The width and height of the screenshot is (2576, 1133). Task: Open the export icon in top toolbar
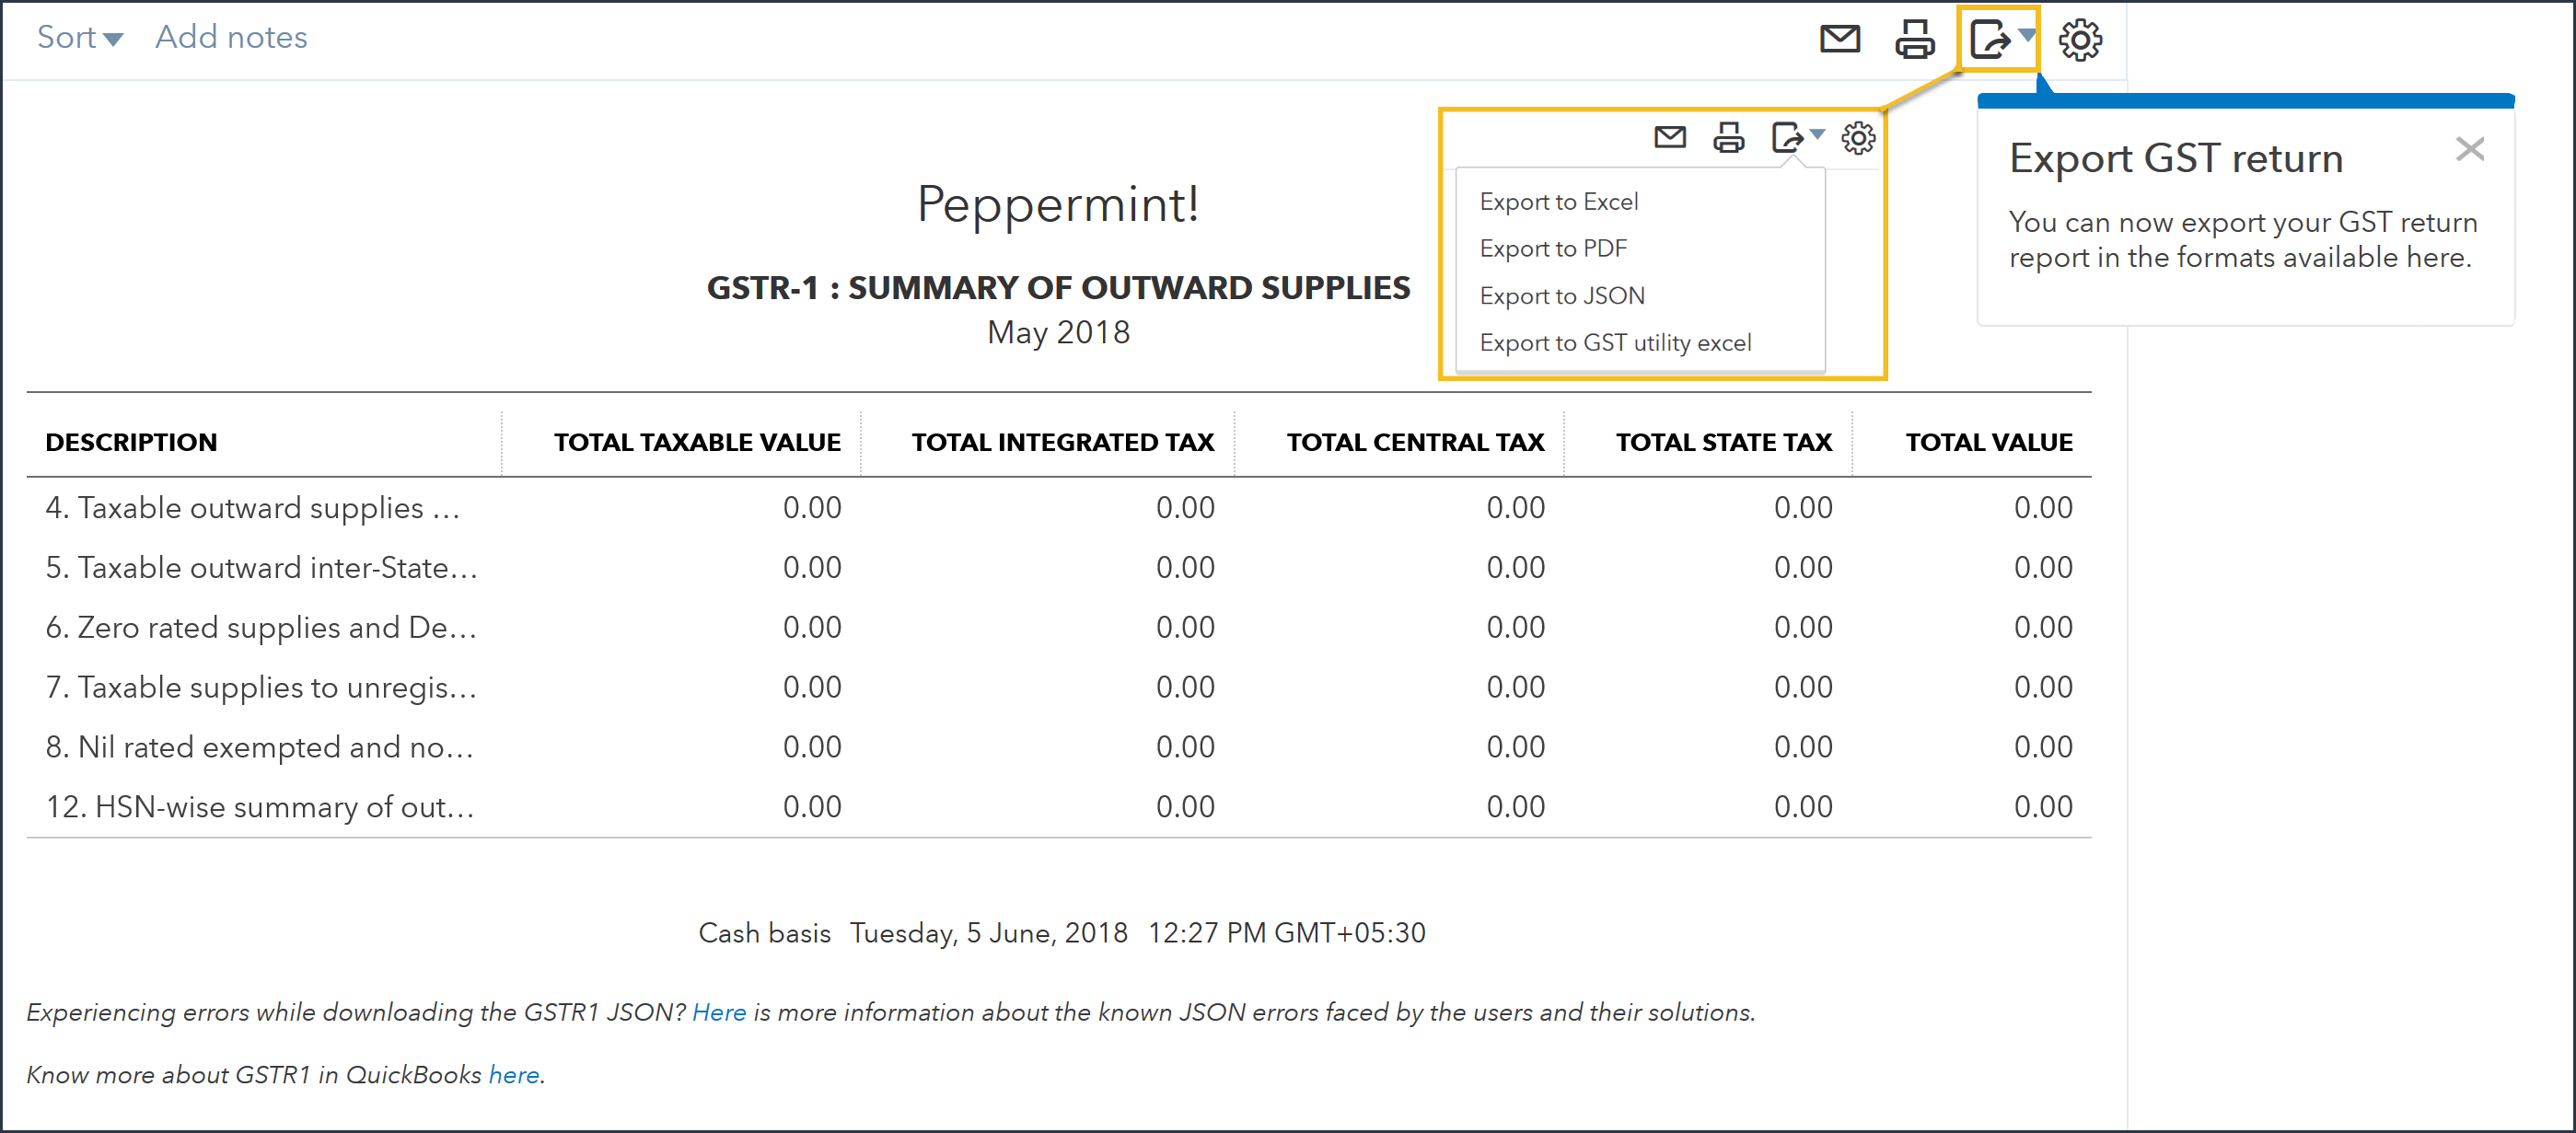click(x=1989, y=39)
